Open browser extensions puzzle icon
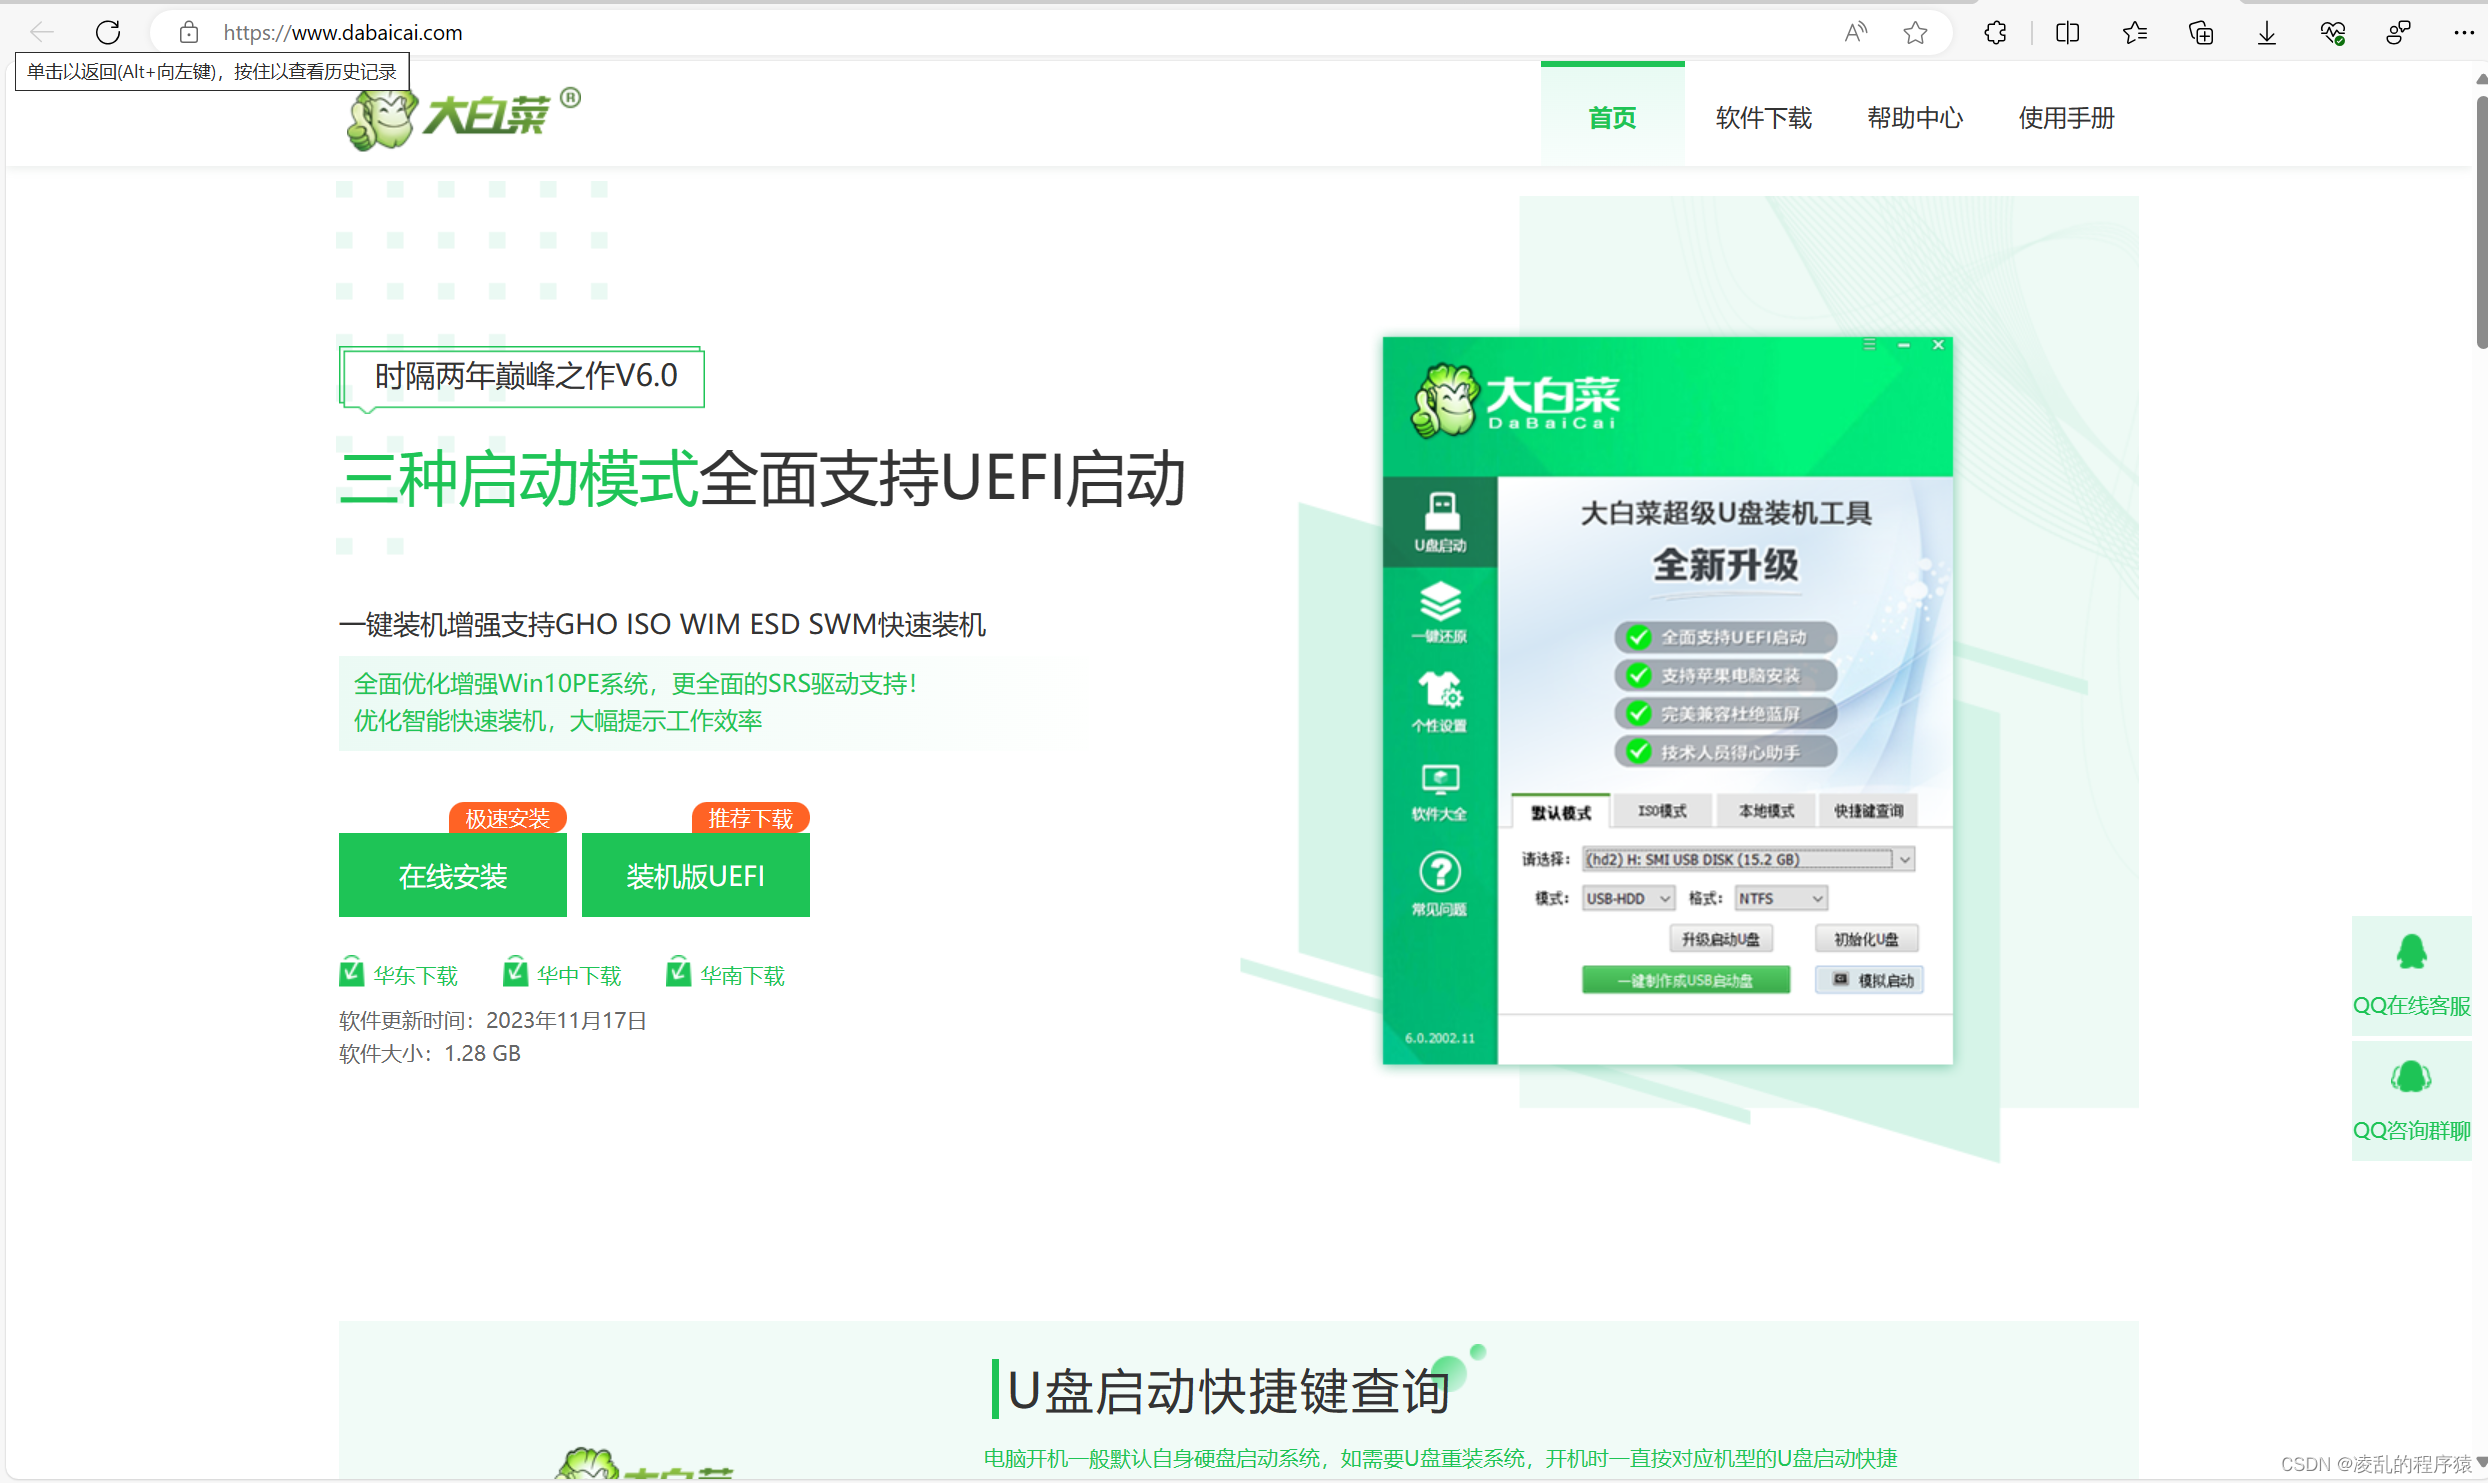This screenshot has width=2488, height=1483. [1995, 33]
